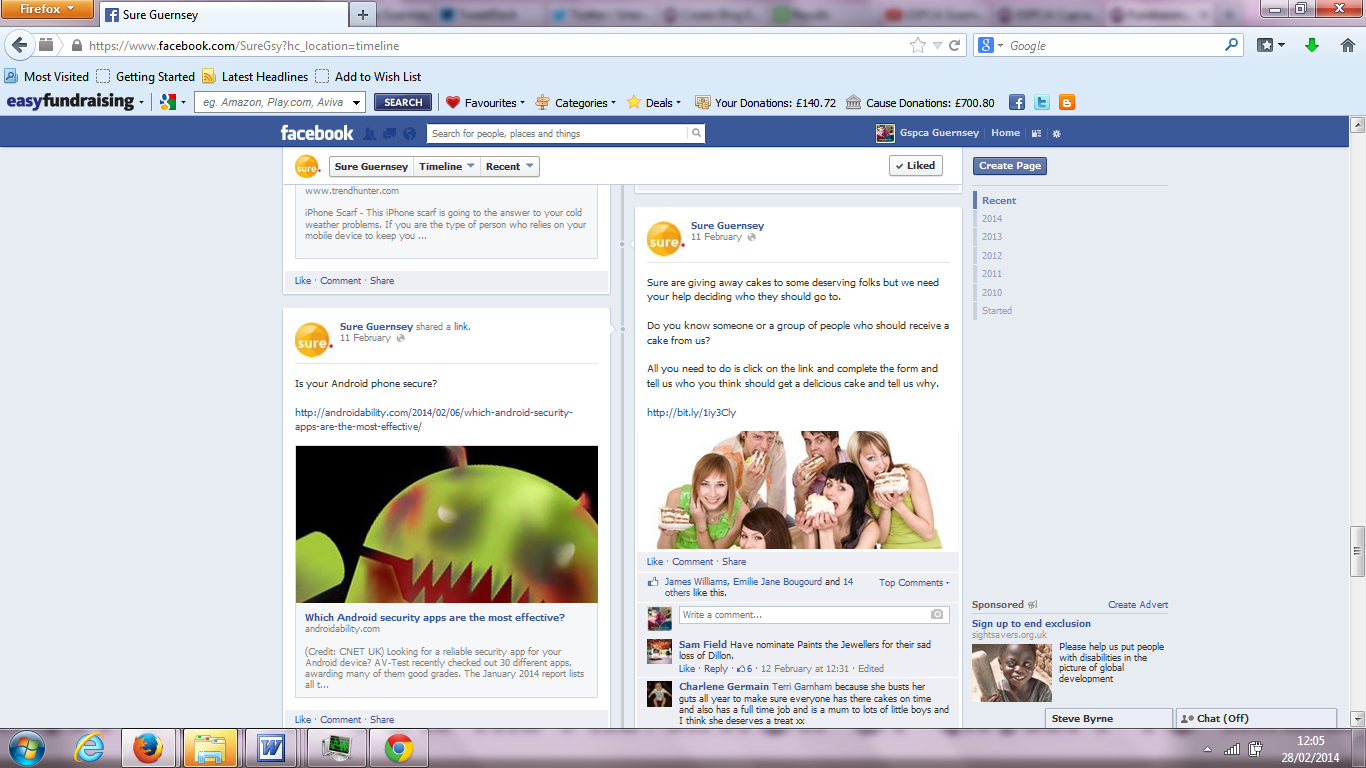Click the Facebook privacy shortcuts icon
Screen dimensions: 1366x768
pyautogui.click(x=1036, y=133)
